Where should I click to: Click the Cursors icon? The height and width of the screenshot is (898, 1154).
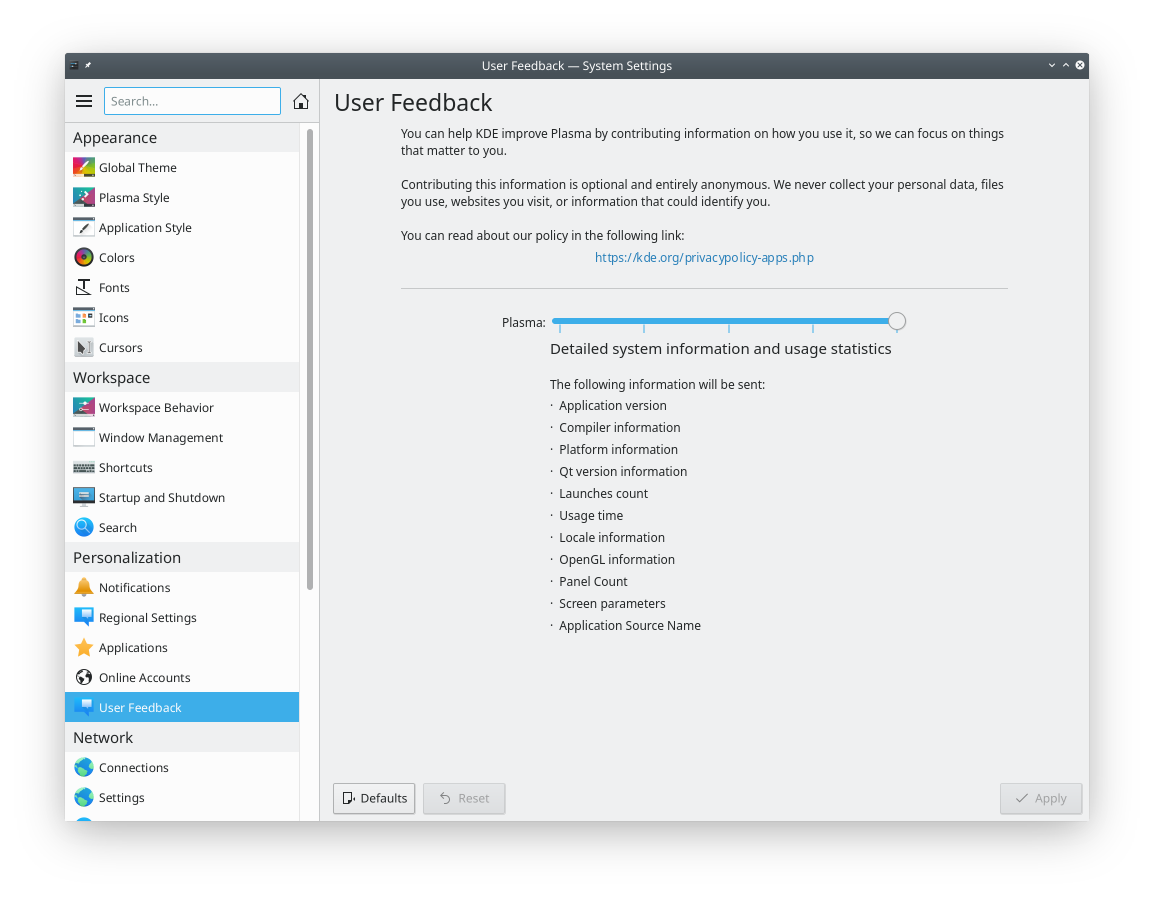(84, 347)
